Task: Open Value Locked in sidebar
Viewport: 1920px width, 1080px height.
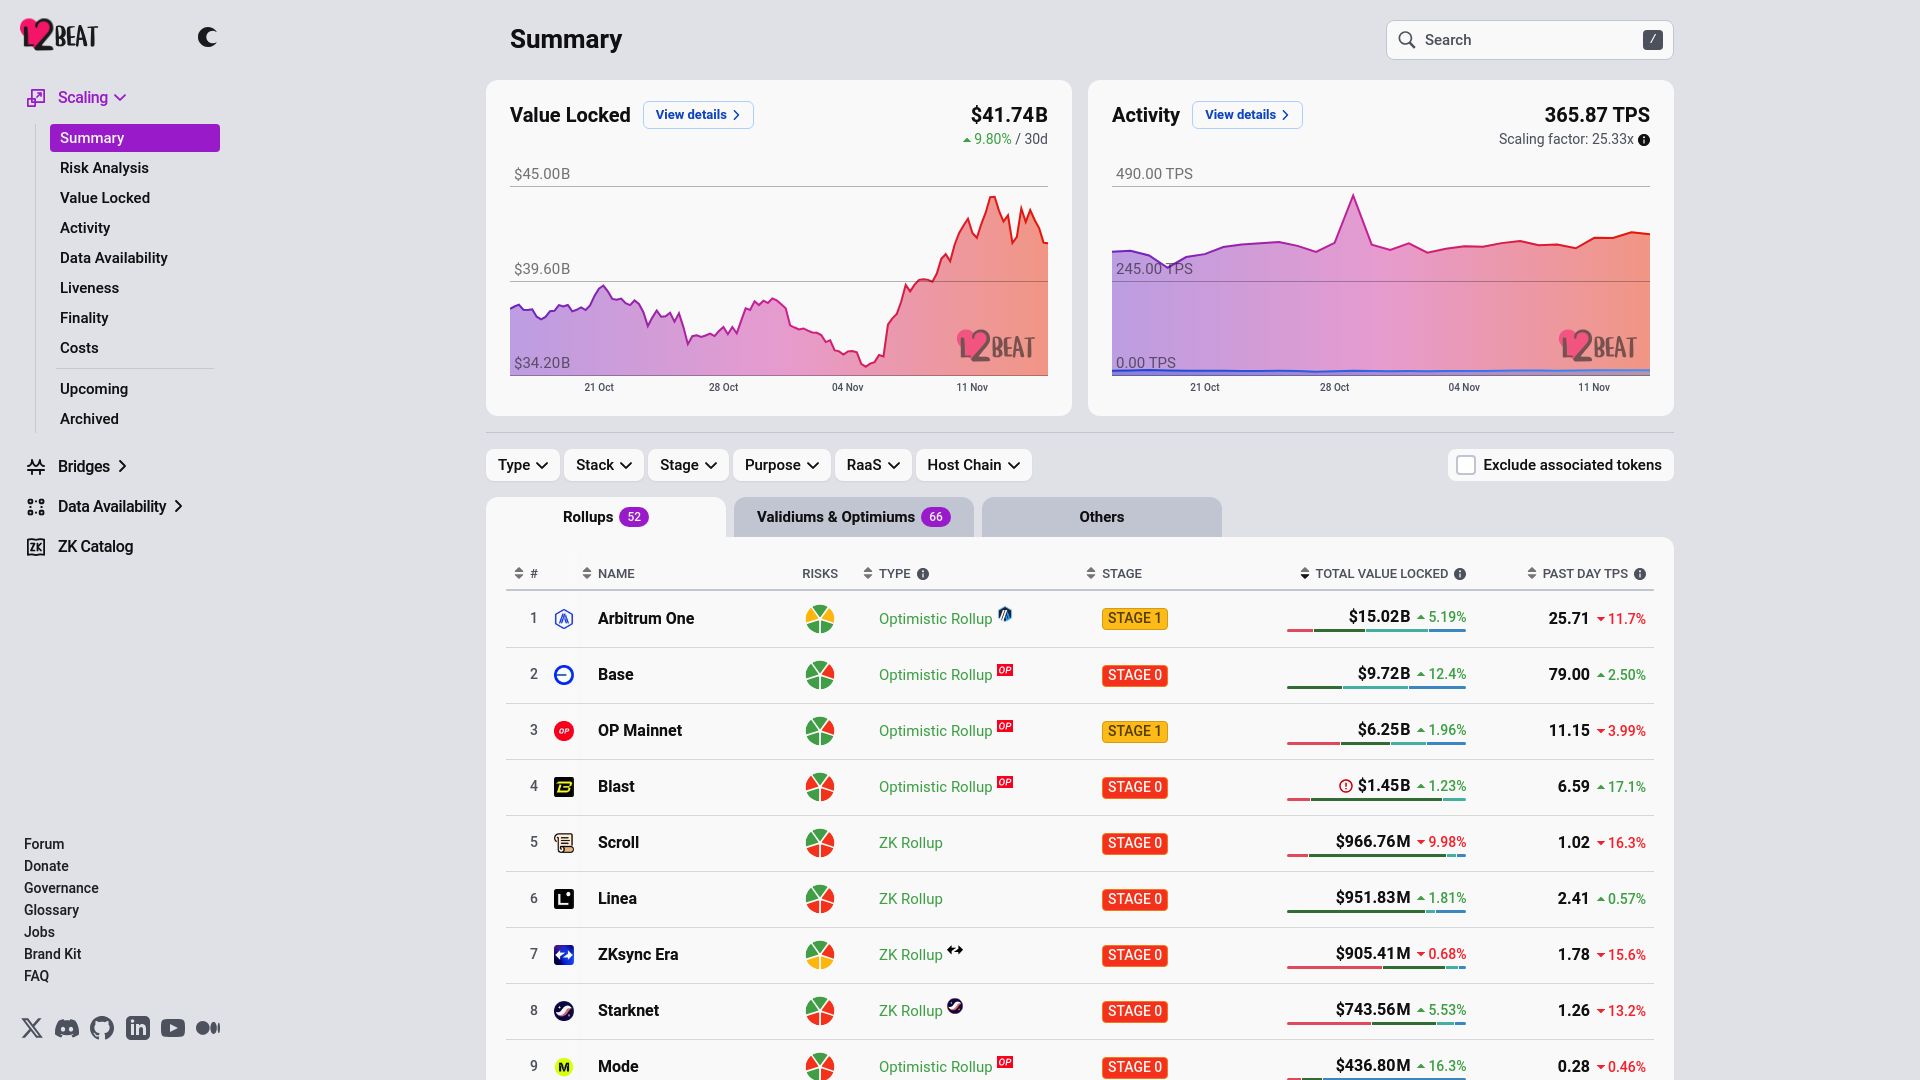Action: coord(105,198)
